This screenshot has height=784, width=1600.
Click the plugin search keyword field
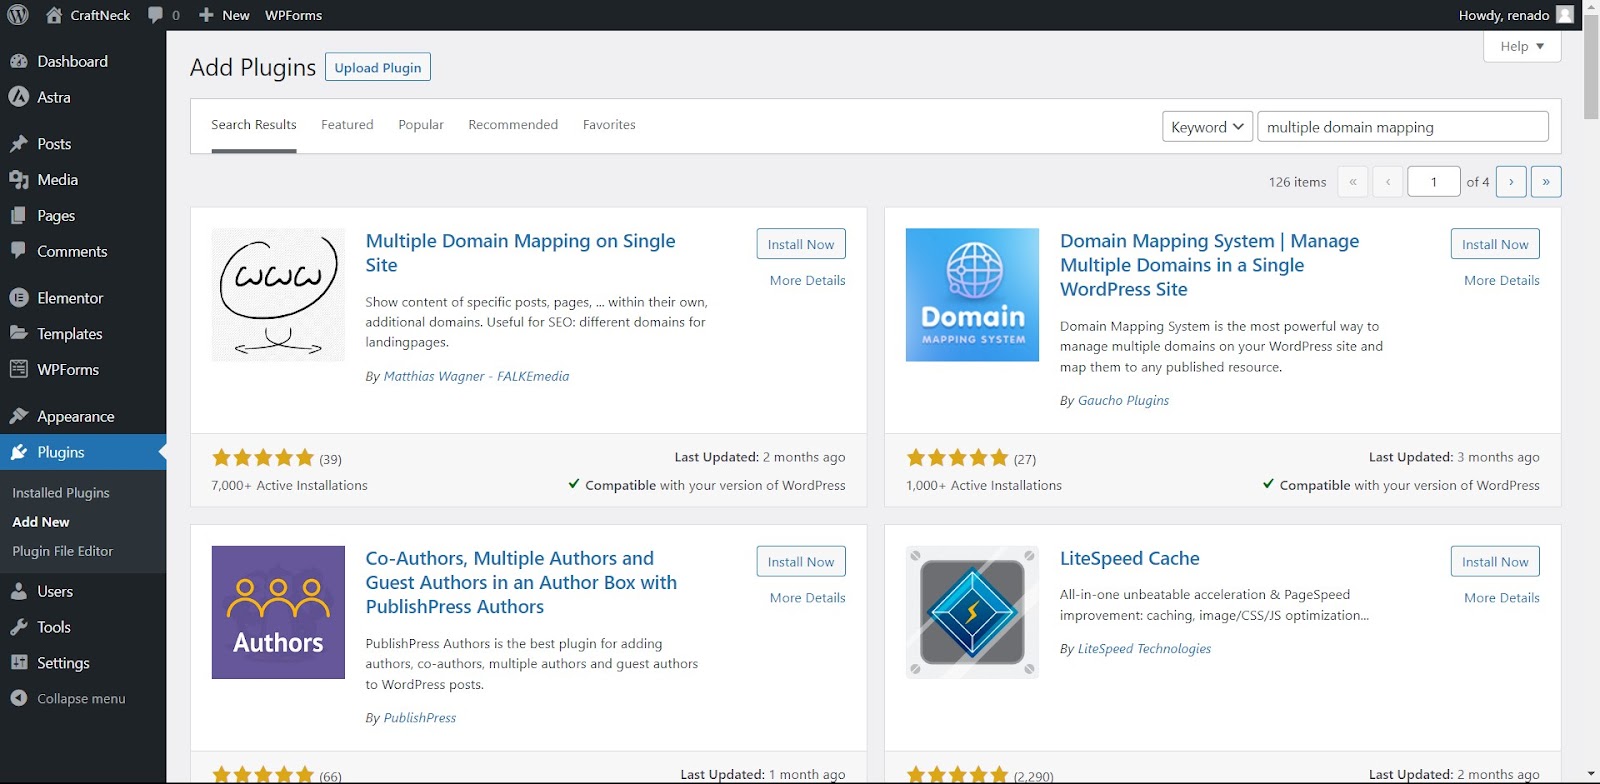tap(1403, 127)
